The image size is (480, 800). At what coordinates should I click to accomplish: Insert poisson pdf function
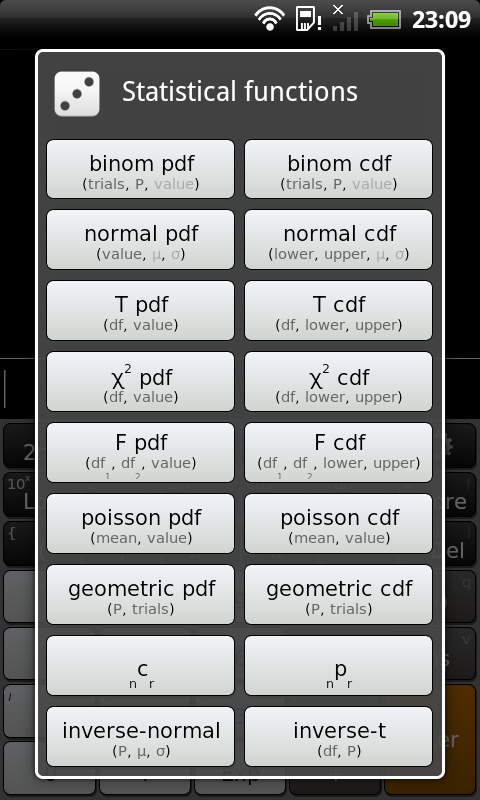140,523
